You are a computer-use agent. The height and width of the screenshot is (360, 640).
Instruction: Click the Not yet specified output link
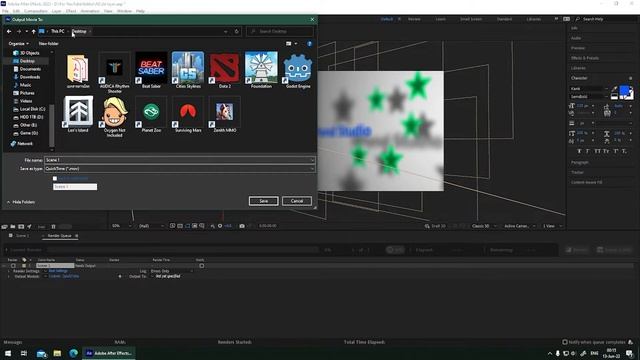(x=168, y=276)
